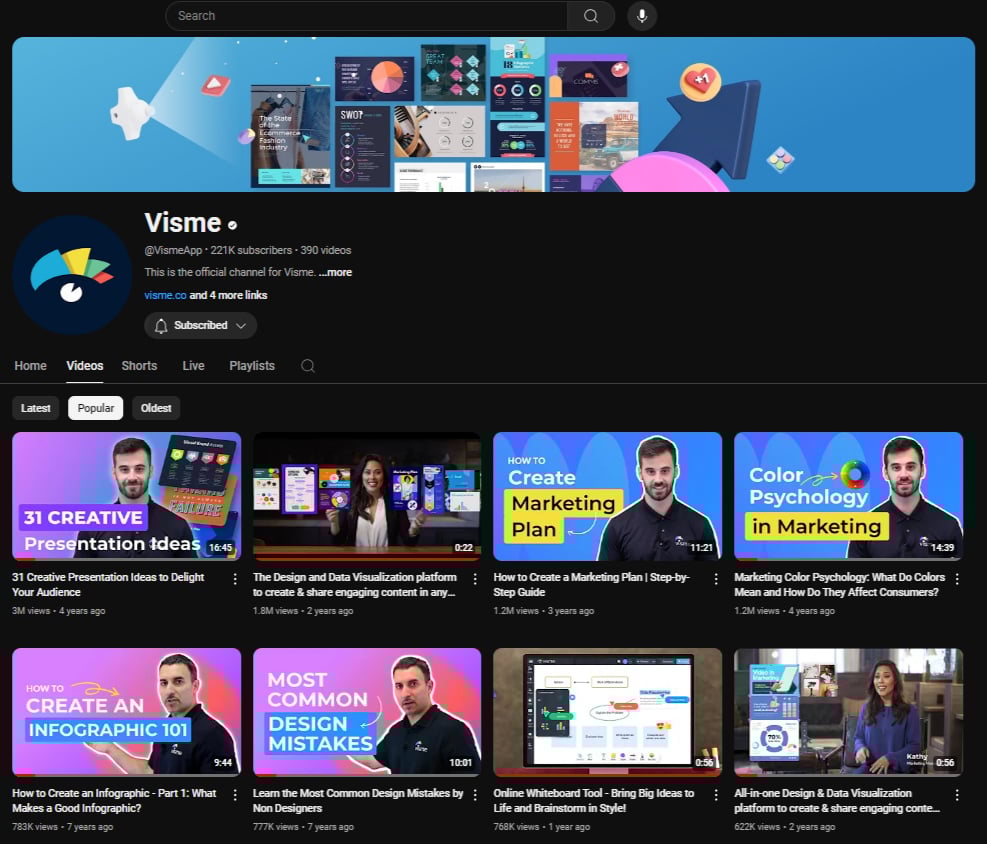Click the Visme channel avatar logo

[x=71, y=274]
